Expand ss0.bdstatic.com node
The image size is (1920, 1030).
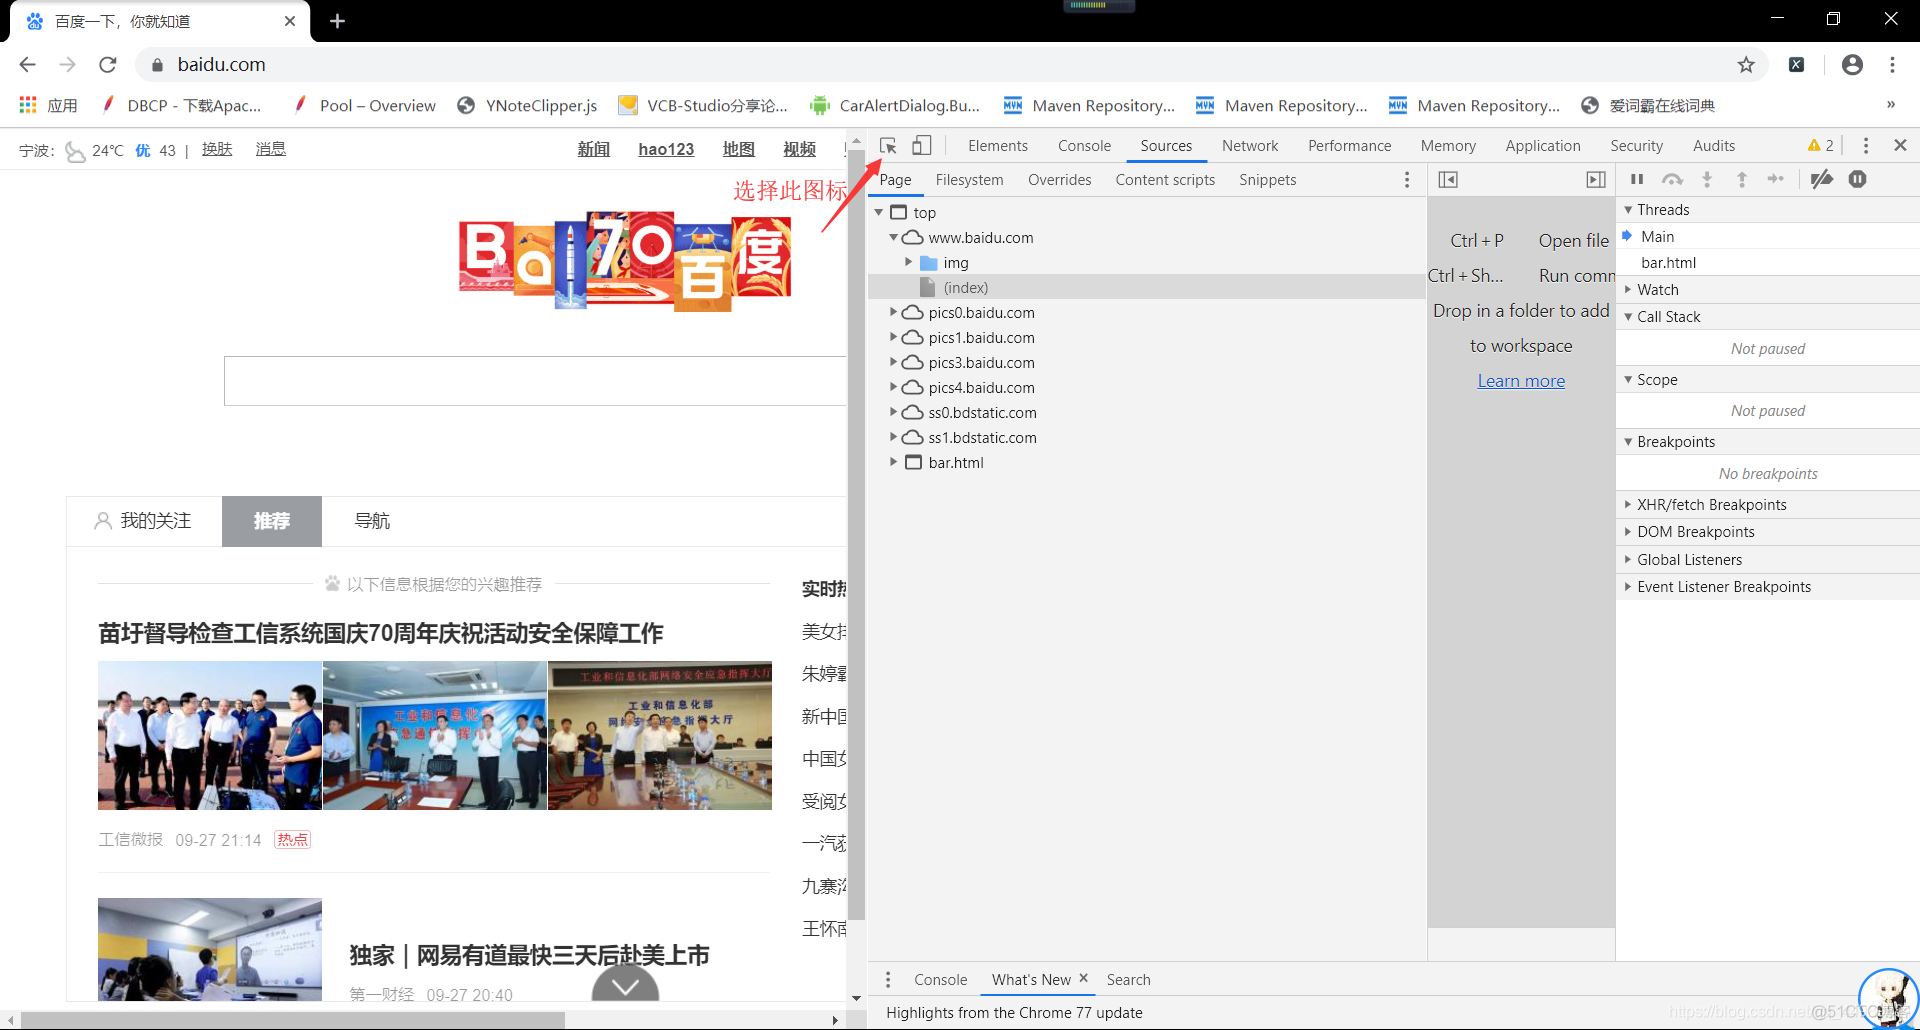click(893, 412)
